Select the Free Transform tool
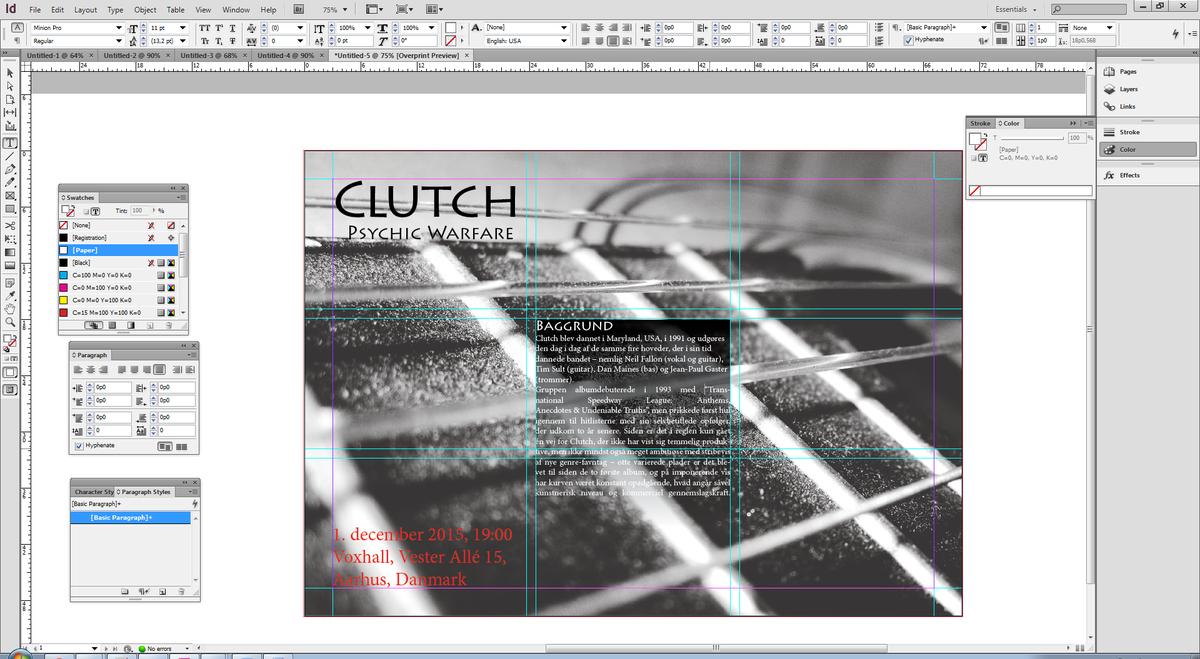 [10, 239]
